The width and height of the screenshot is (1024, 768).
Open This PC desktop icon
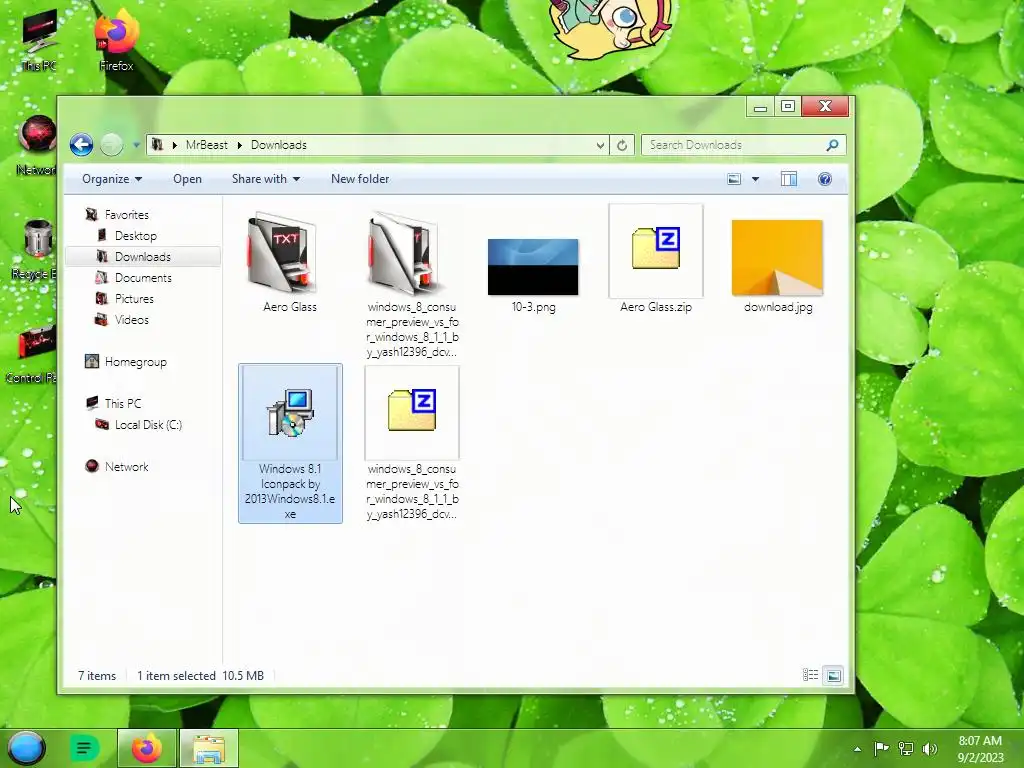[x=38, y=40]
